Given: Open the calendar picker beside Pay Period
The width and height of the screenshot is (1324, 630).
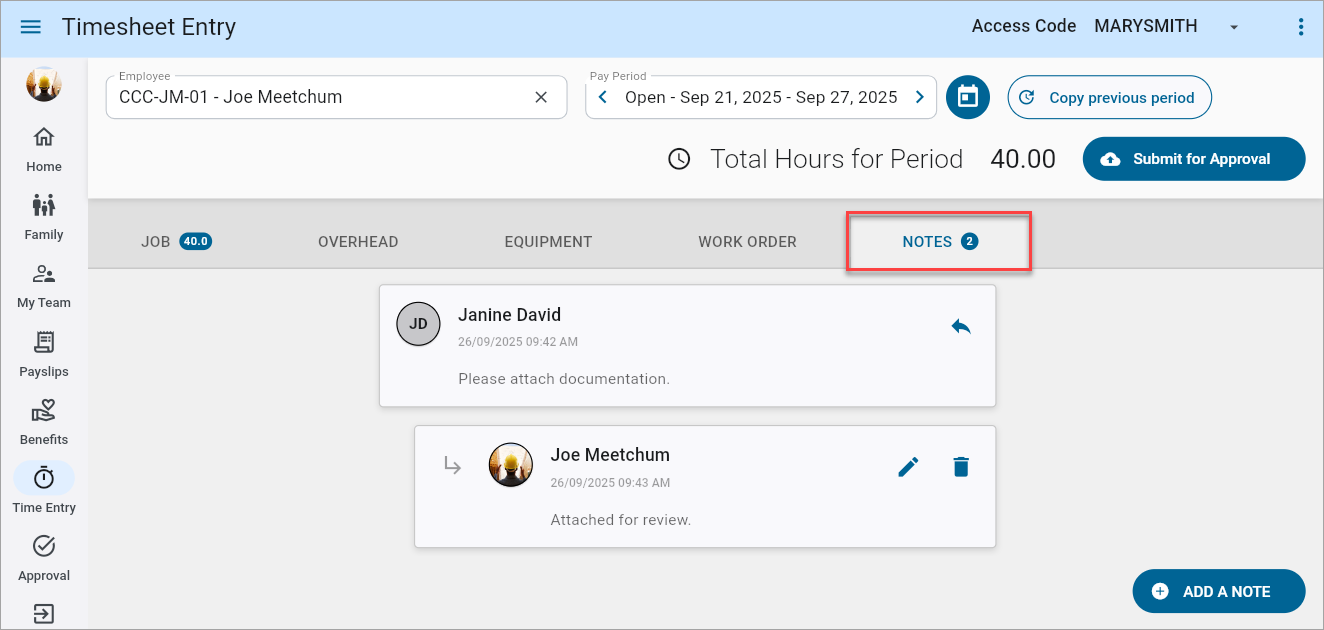Looking at the screenshot, I should pyautogui.click(x=967, y=97).
